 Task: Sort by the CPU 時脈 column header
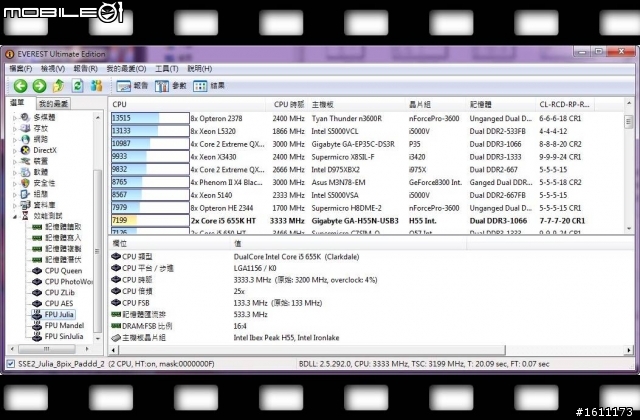coord(288,104)
